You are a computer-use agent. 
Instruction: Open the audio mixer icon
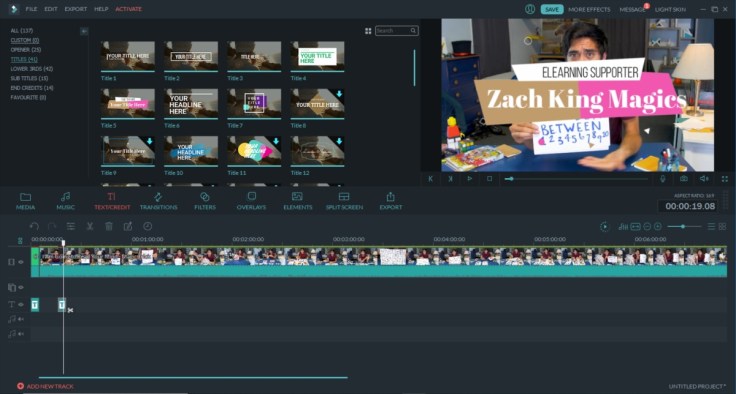coord(623,226)
